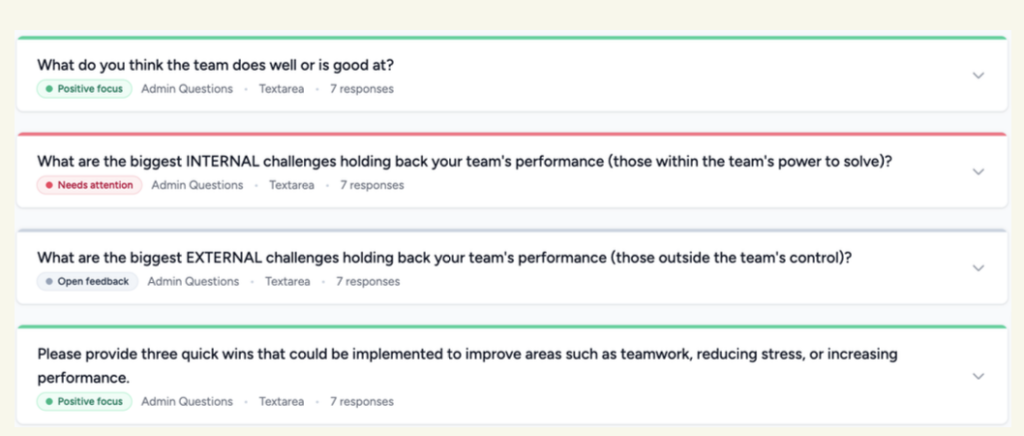Open the biggest INTERNAL challenges question title
This screenshot has width=1024, height=436.
pyautogui.click(x=464, y=161)
